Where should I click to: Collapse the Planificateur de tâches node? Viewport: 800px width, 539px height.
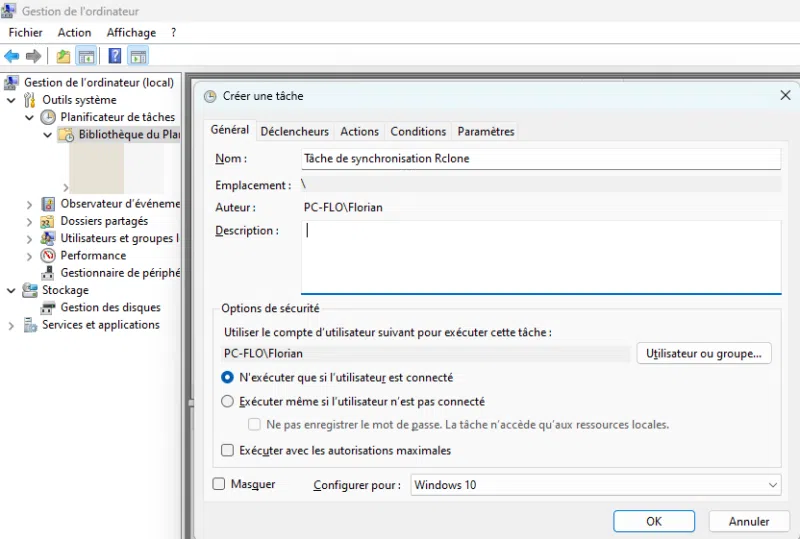[30, 117]
